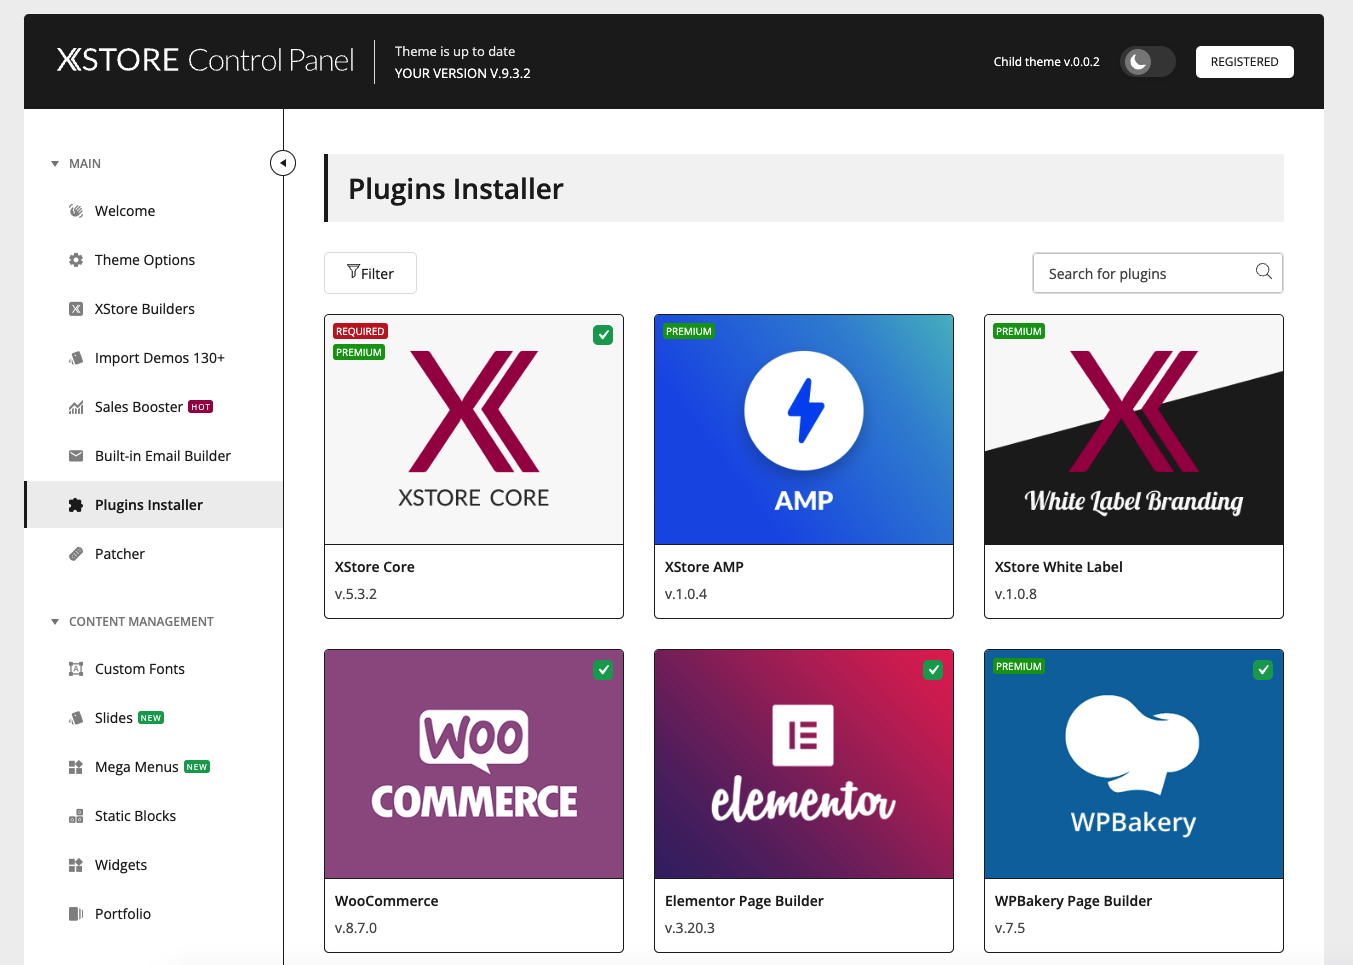
Task: Click the Built-in Email Builder envelope icon
Action: (76, 456)
